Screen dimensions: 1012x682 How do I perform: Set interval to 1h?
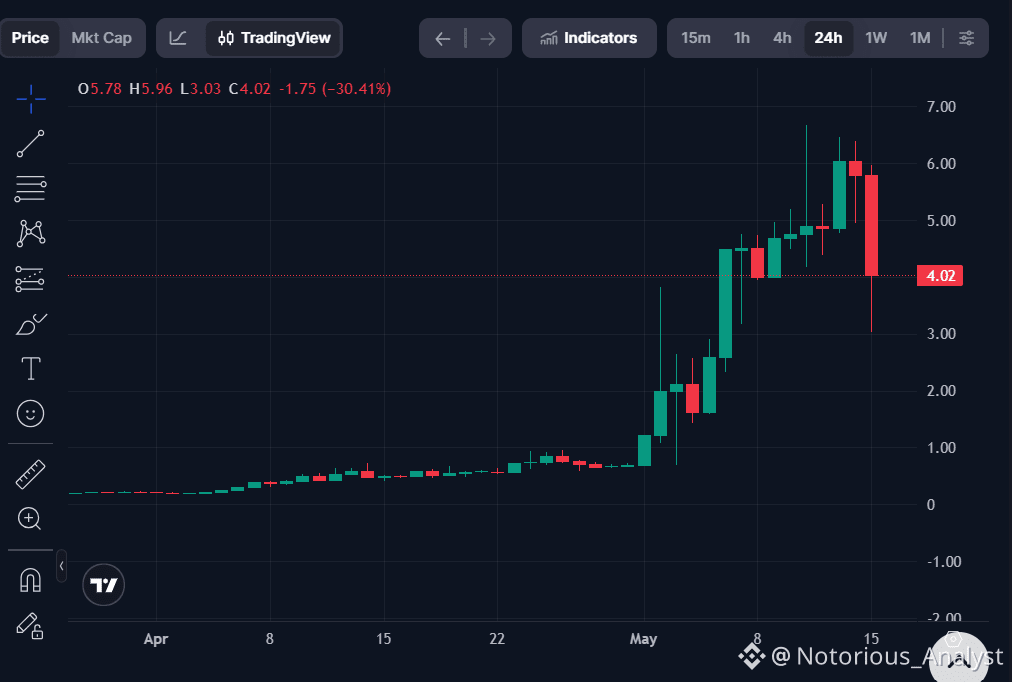(742, 38)
